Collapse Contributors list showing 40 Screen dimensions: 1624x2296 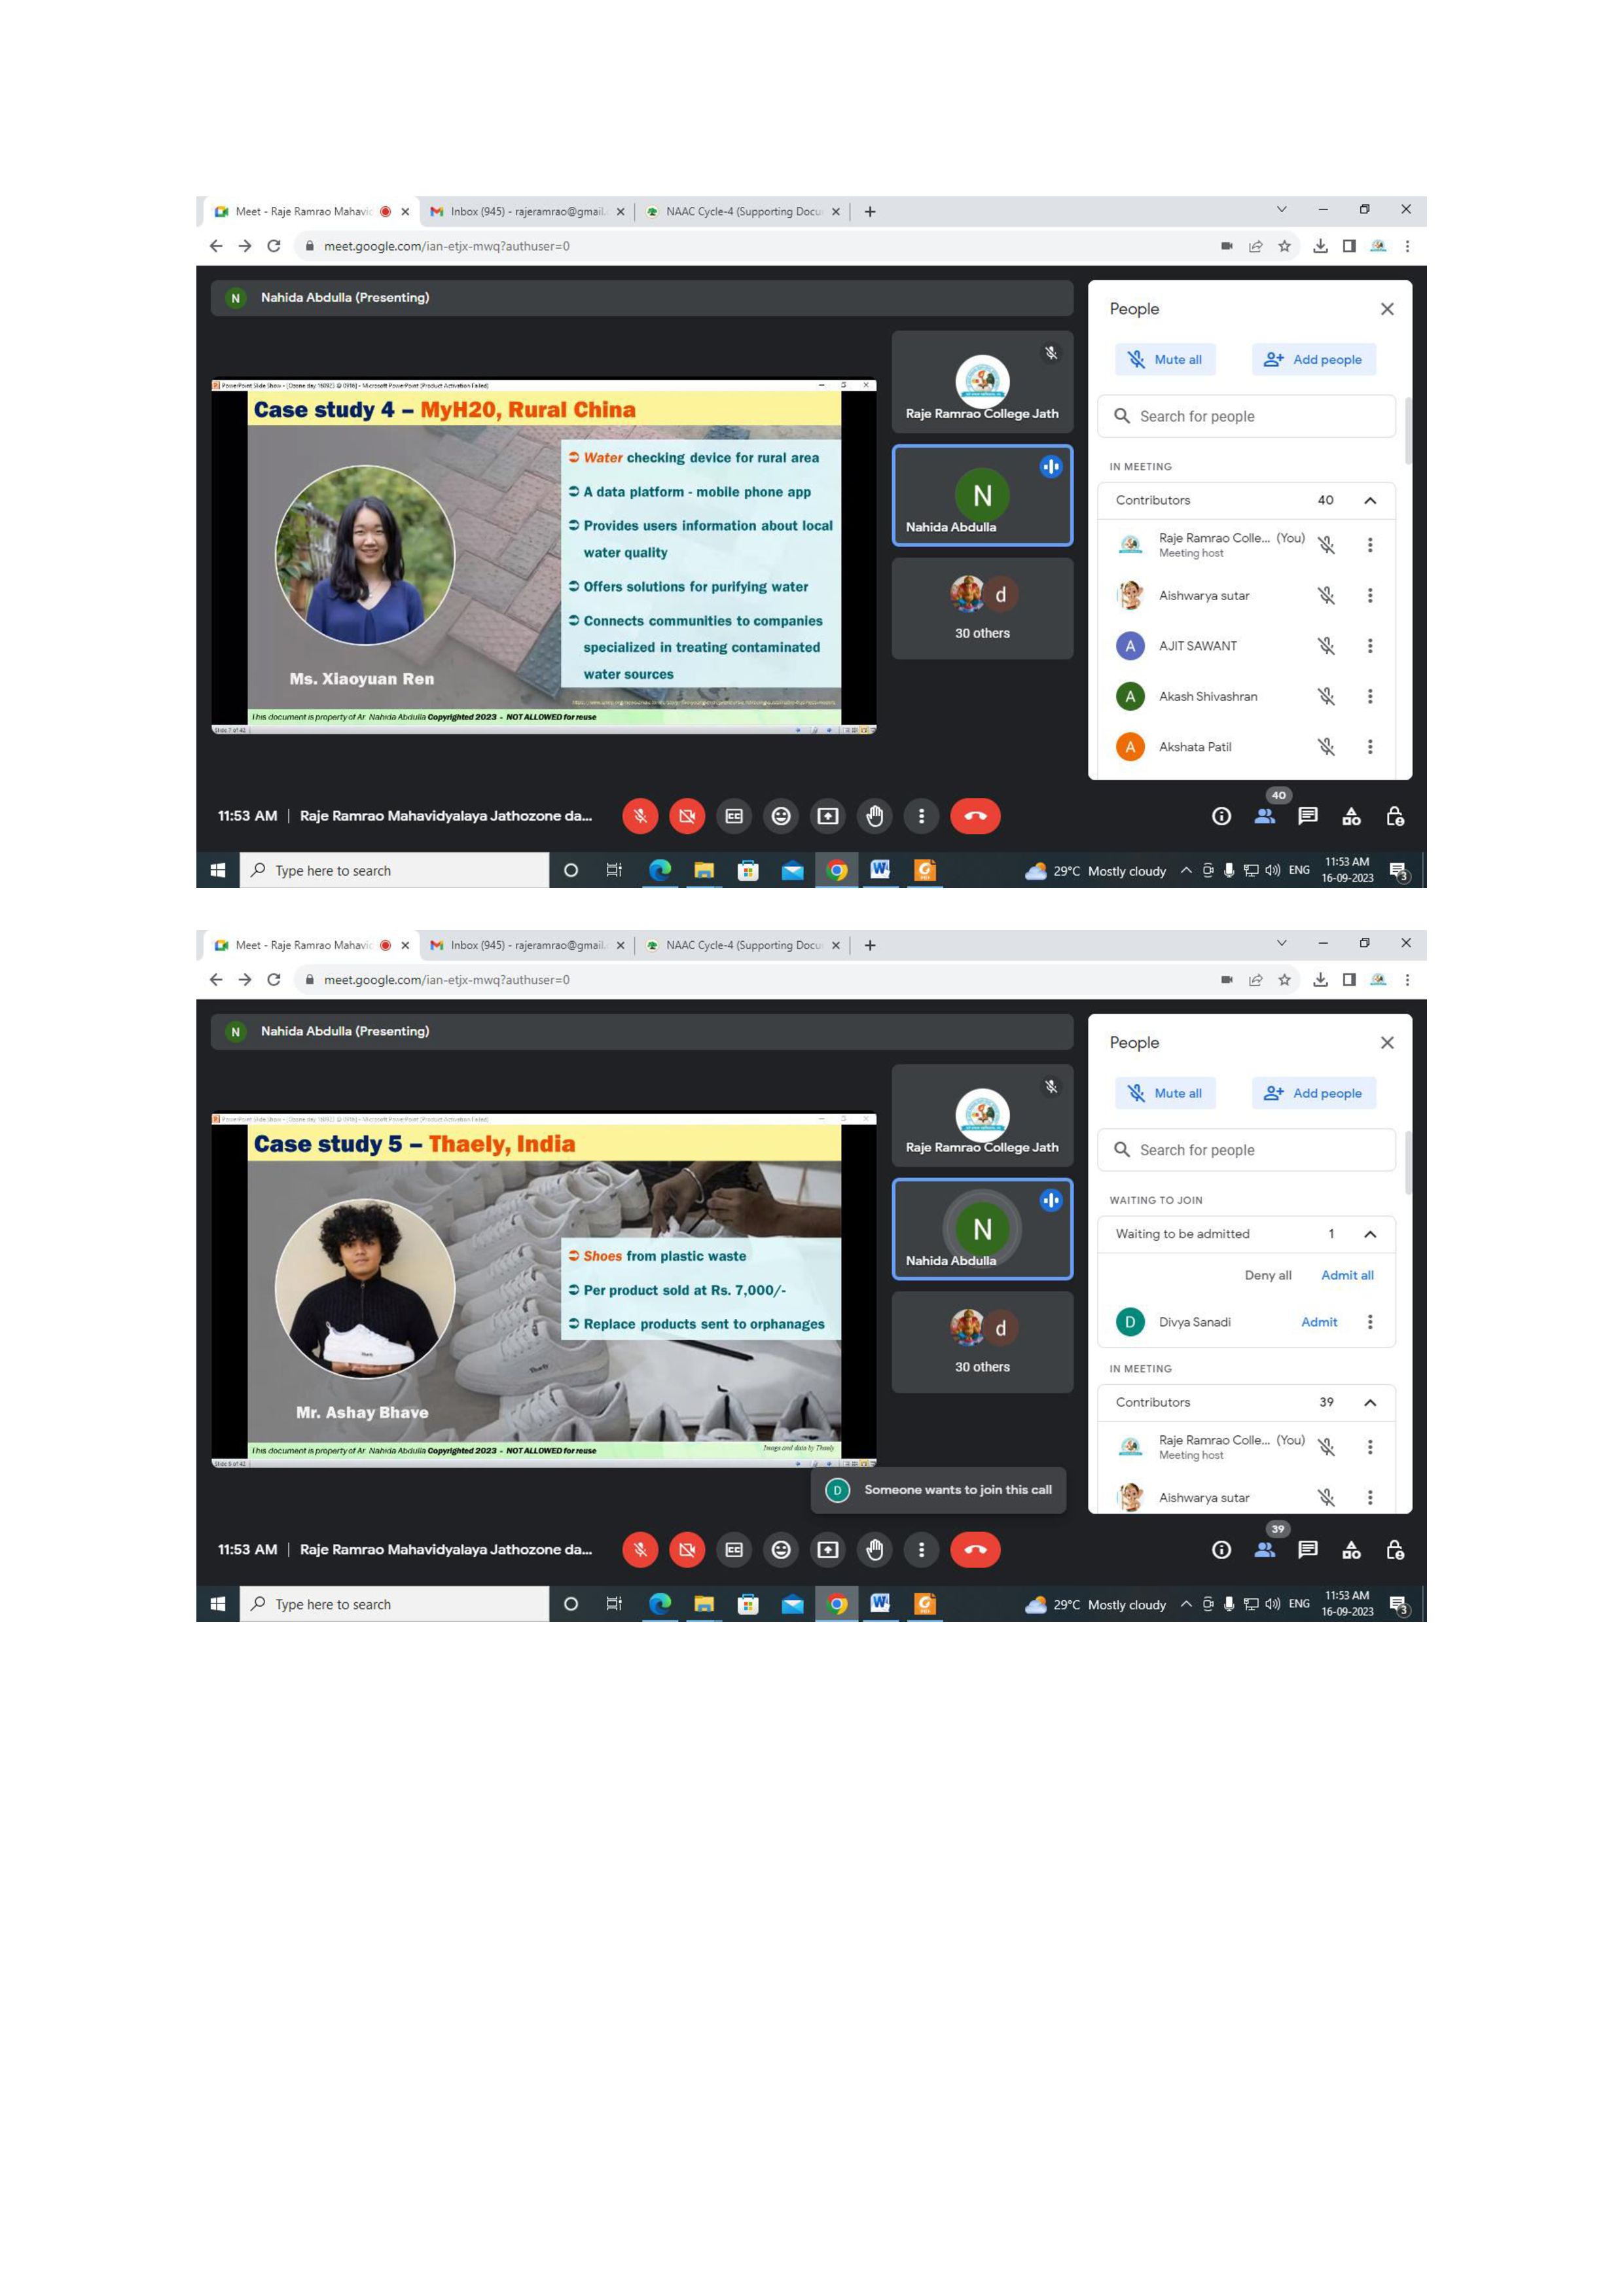pyautogui.click(x=1369, y=500)
